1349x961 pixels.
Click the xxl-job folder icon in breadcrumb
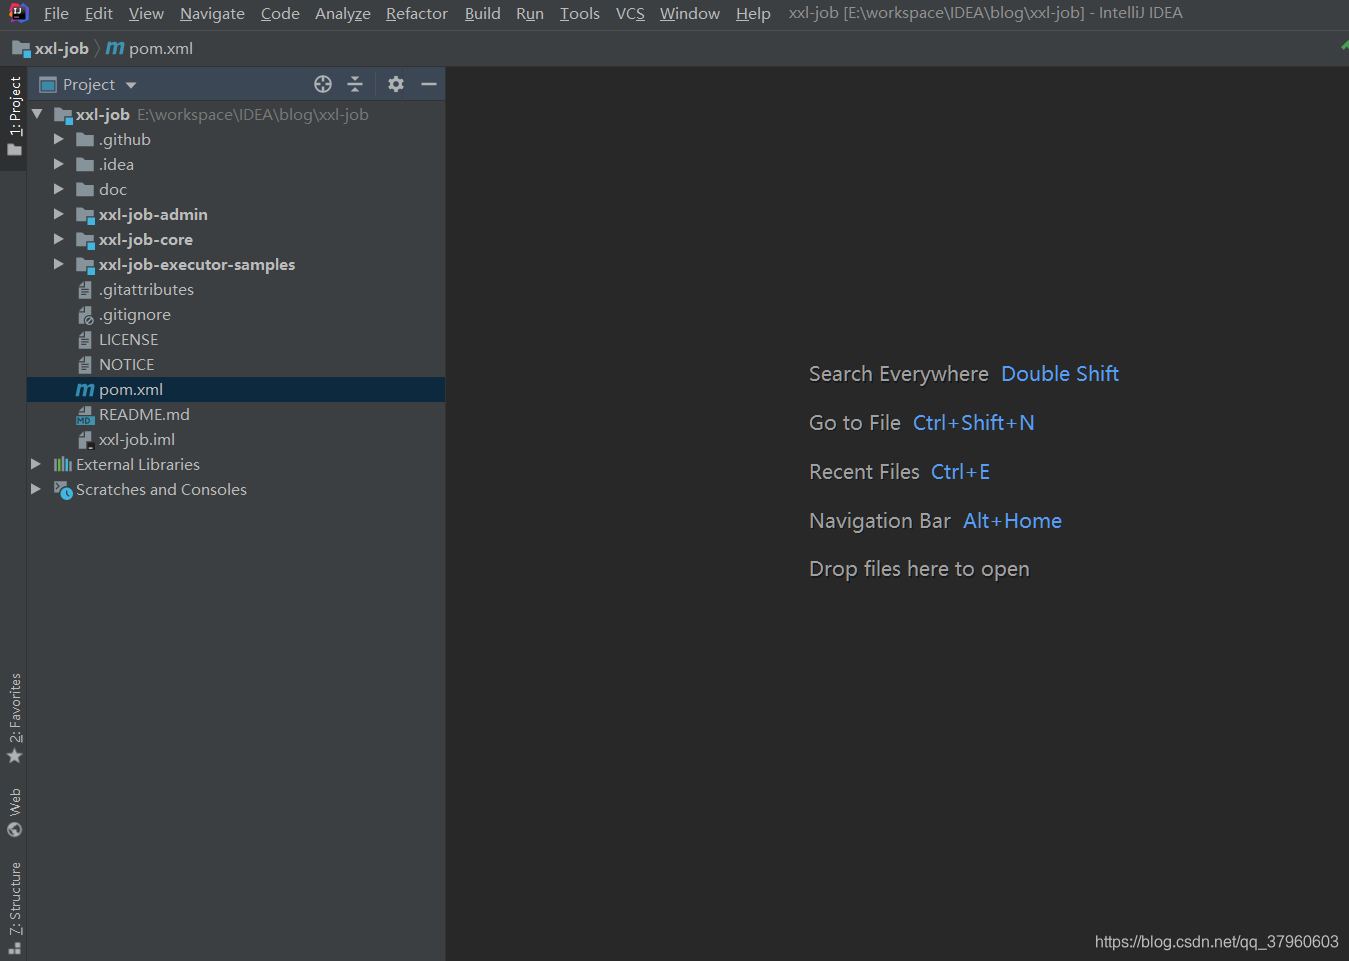coord(21,48)
